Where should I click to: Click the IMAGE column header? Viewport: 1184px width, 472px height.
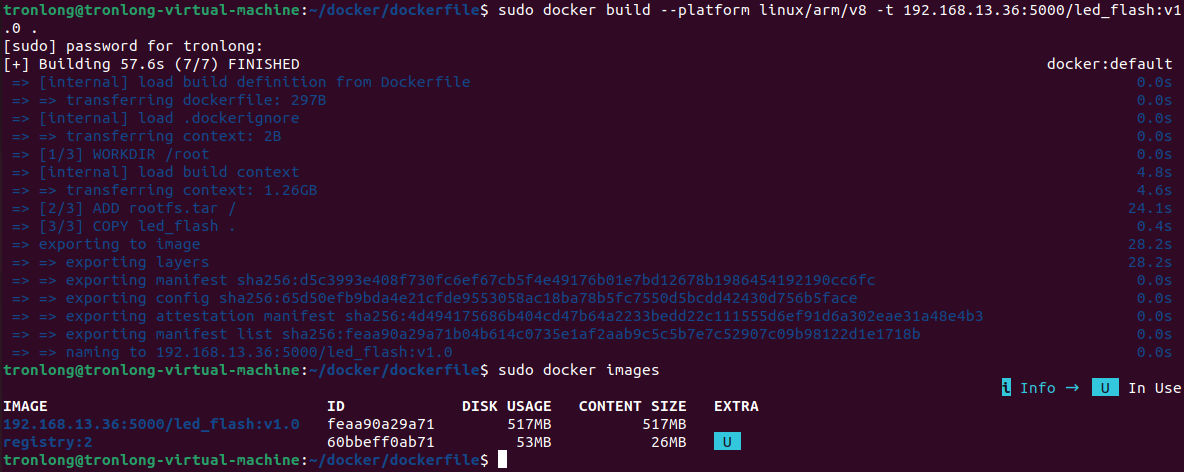[26, 406]
